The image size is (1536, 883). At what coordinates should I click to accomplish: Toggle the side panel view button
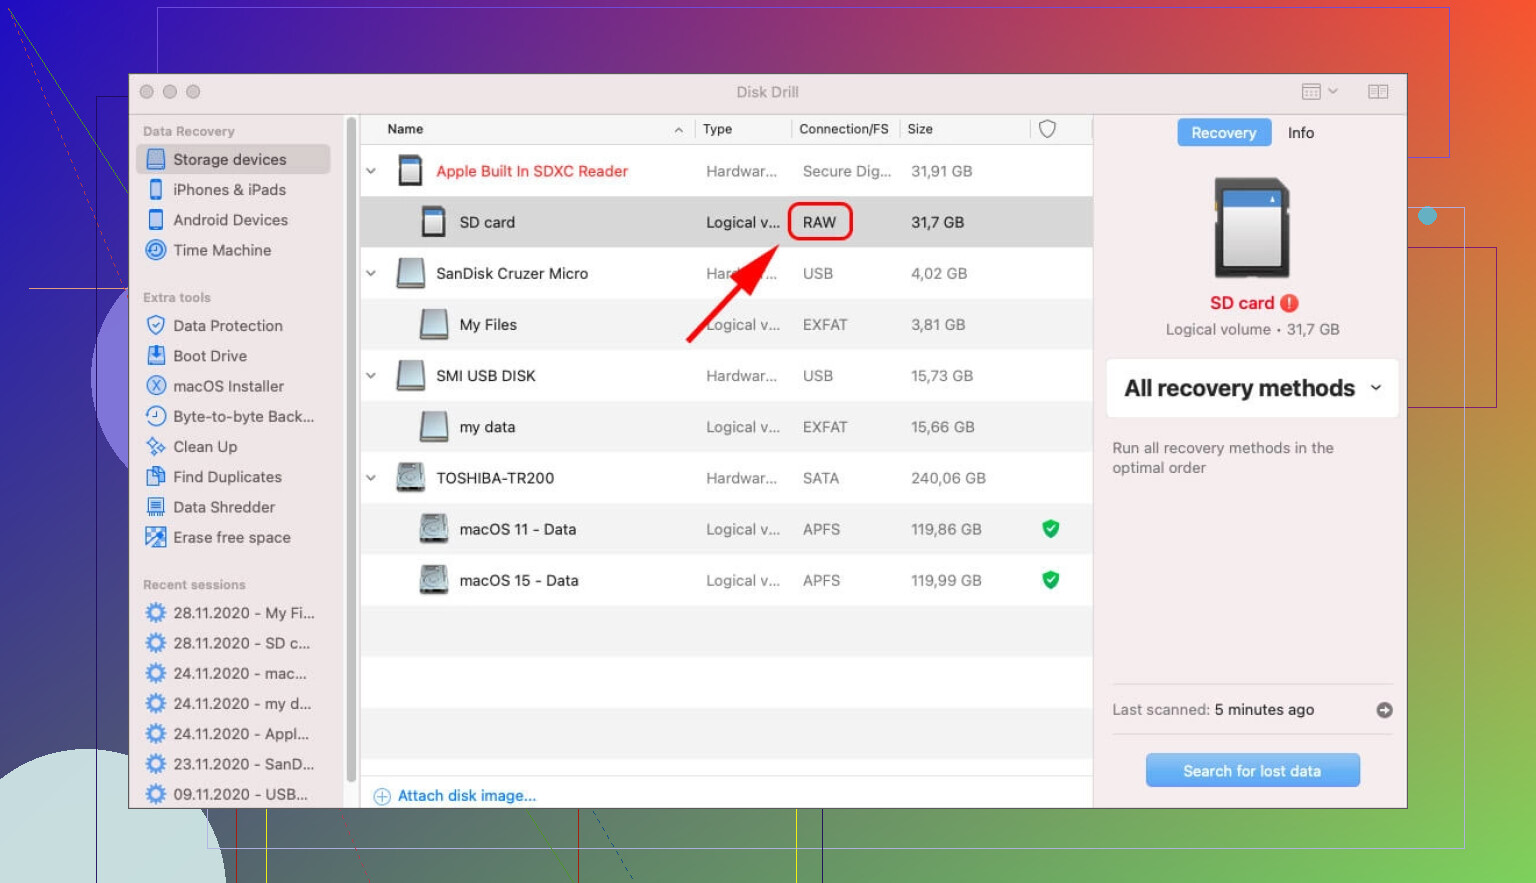point(1377,92)
